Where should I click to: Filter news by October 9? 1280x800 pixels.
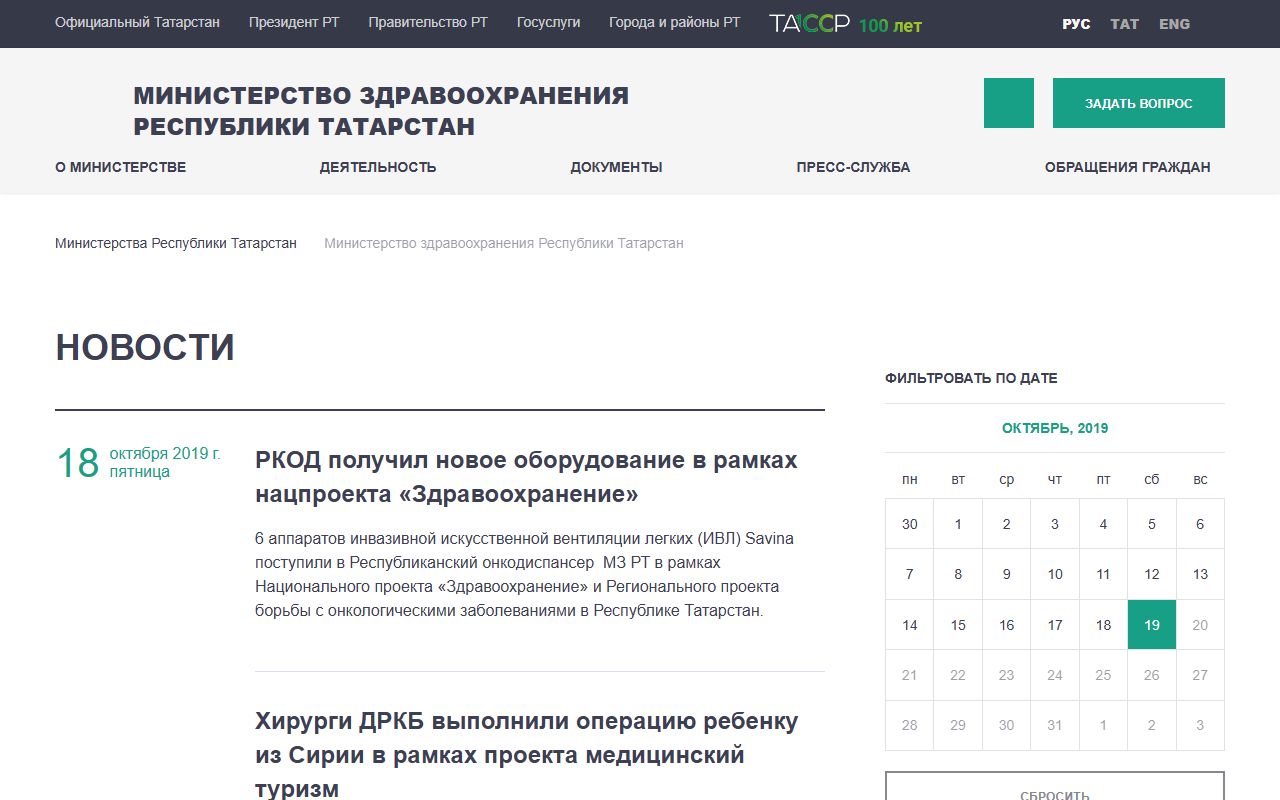[x=1006, y=574]
